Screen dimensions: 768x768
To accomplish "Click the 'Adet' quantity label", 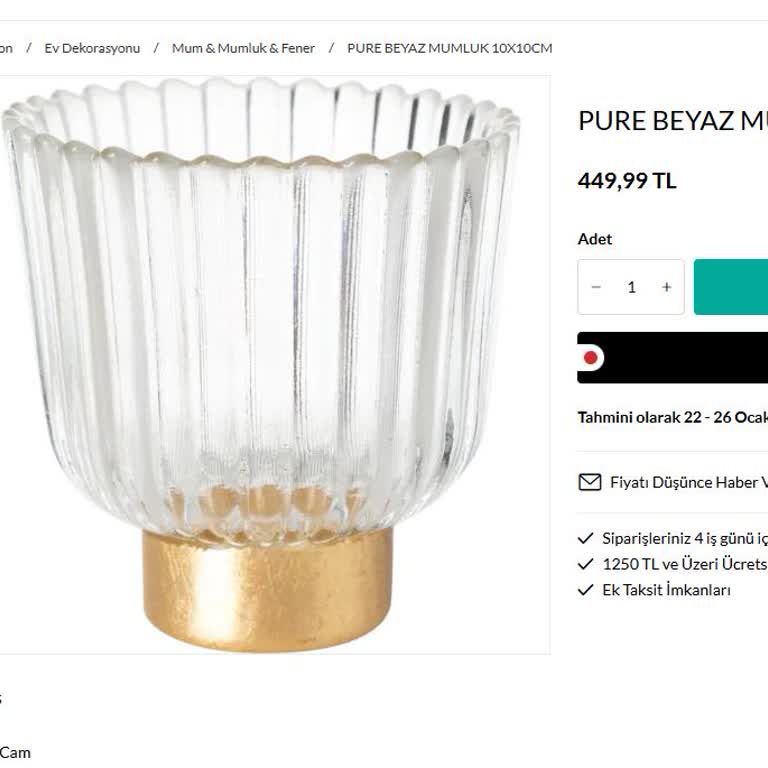I will 595,239.
